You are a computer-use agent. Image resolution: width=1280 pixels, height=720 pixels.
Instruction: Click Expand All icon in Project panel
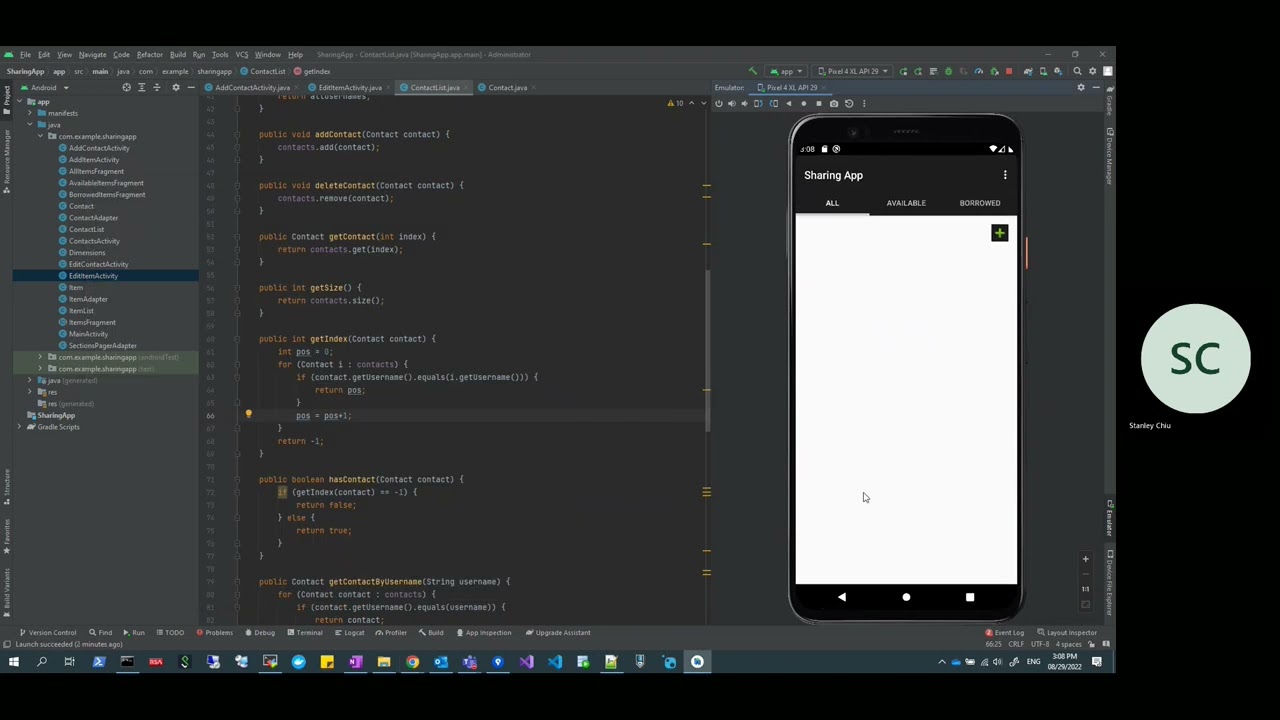click(x=141, y=88)
